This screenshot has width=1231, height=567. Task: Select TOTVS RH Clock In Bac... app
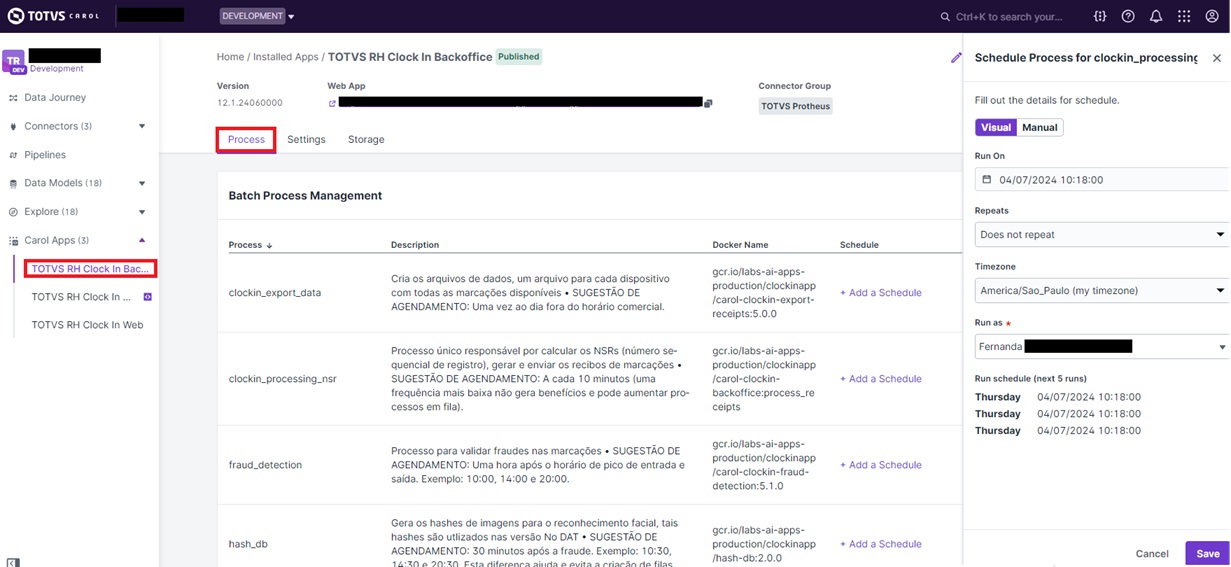(x=90, y=269)
